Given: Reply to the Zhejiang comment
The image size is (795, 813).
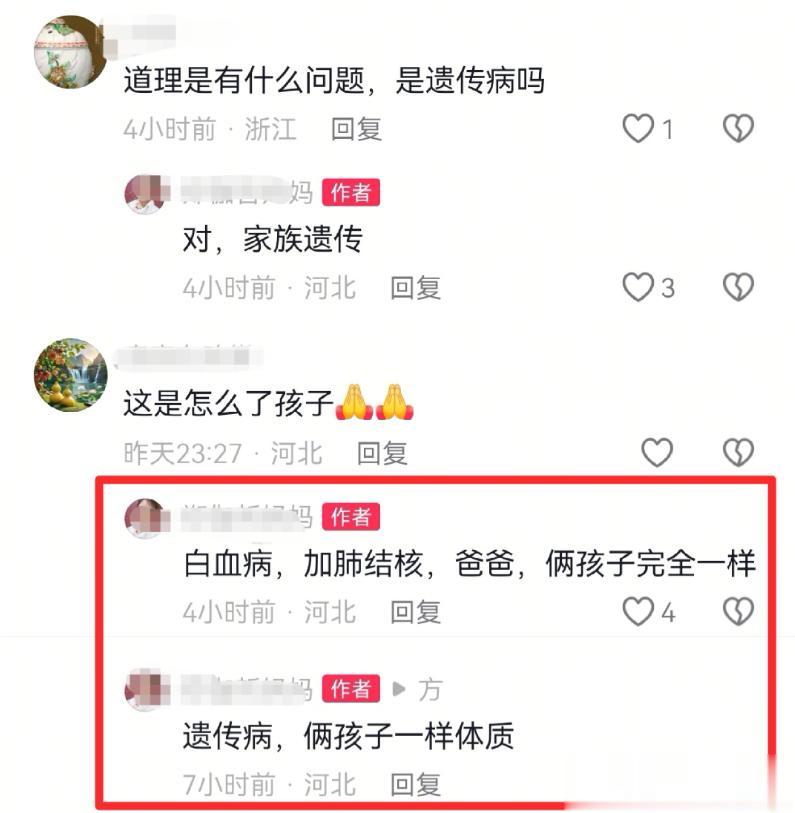Looking at the screenshot, I should pos(356,129).
